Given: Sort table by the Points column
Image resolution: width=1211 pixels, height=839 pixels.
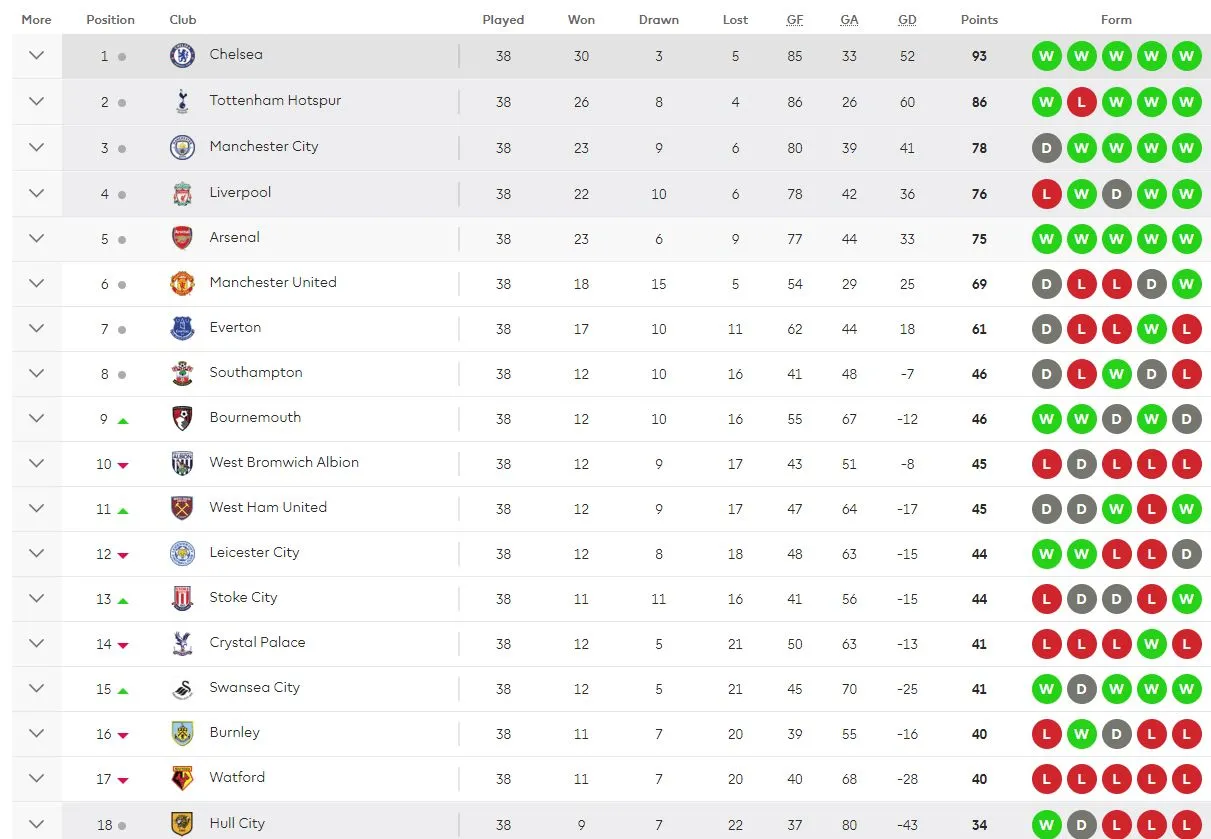Looking at the screenshot, I should pos(979,18).
